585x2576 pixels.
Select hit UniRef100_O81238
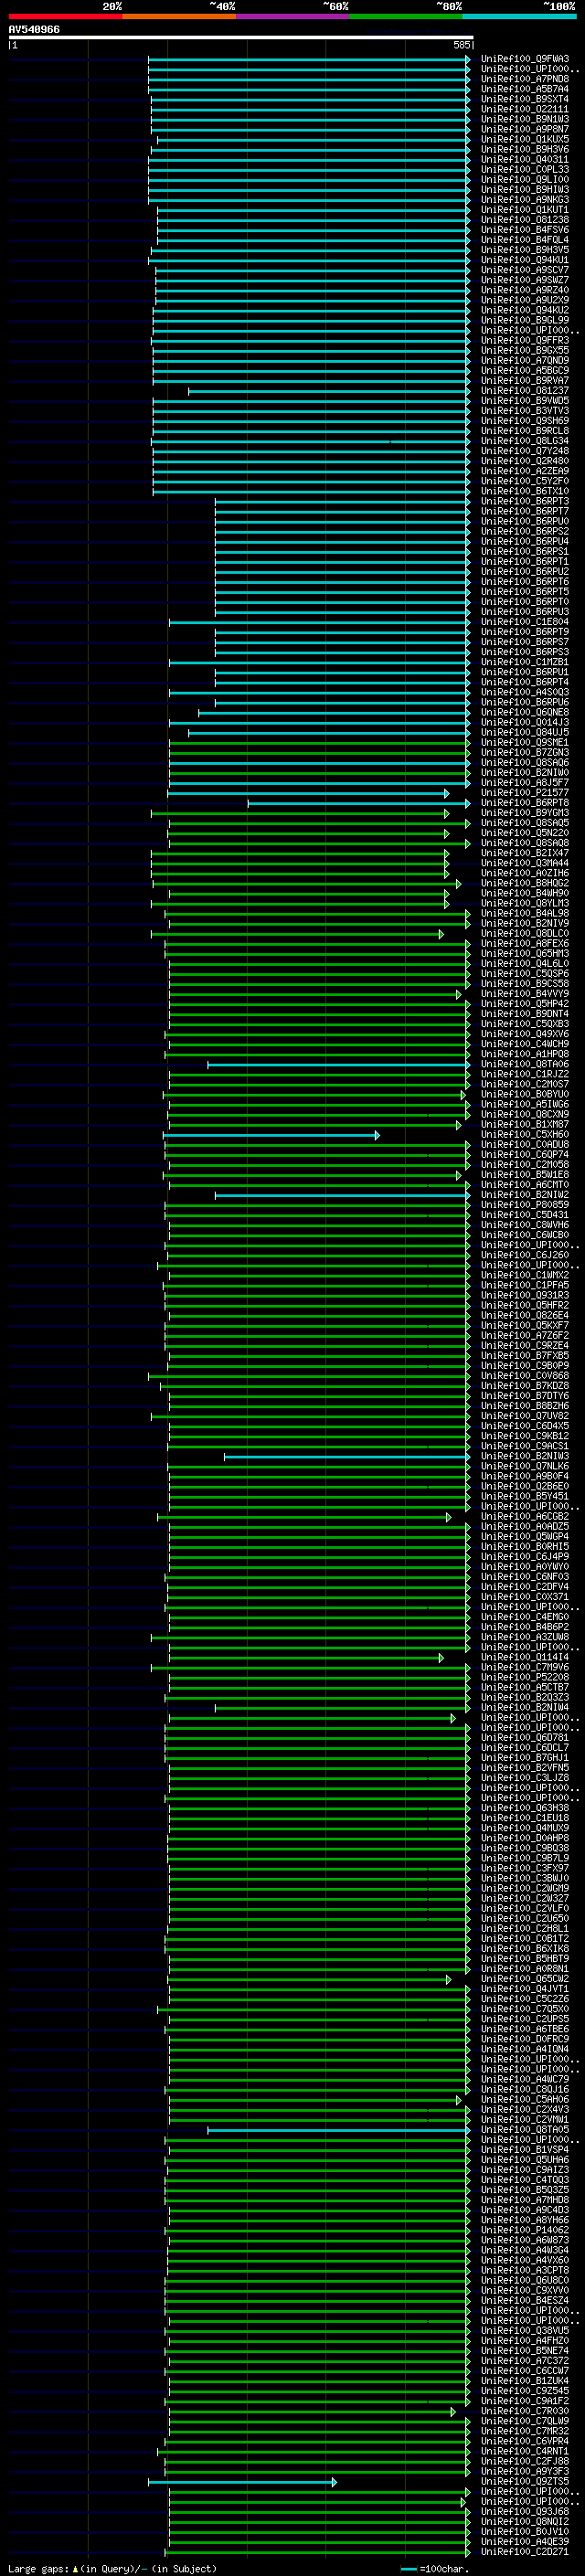pyautogui.click(x=525, y=219)
